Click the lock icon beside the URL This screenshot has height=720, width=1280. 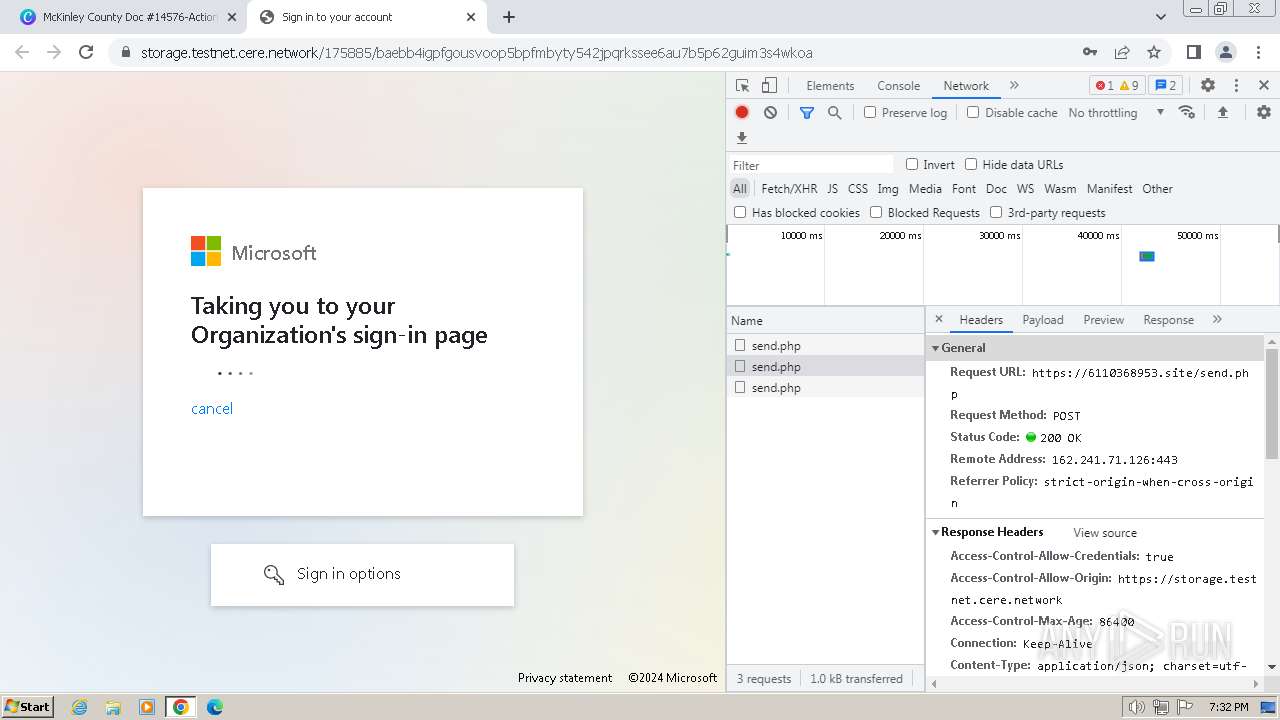[125, 53]
